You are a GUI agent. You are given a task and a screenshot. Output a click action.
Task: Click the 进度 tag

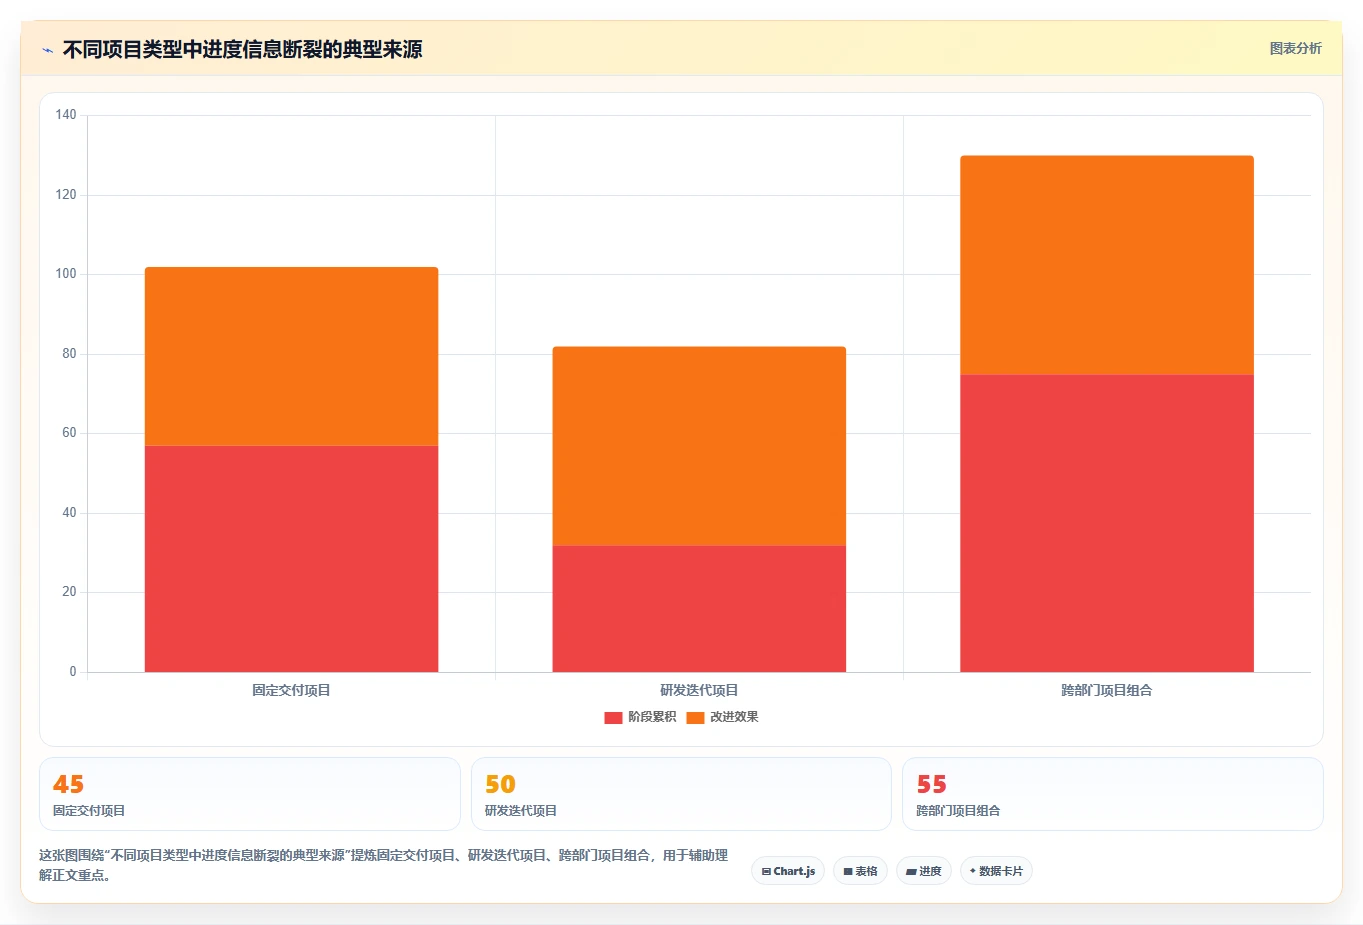(924, 871)
